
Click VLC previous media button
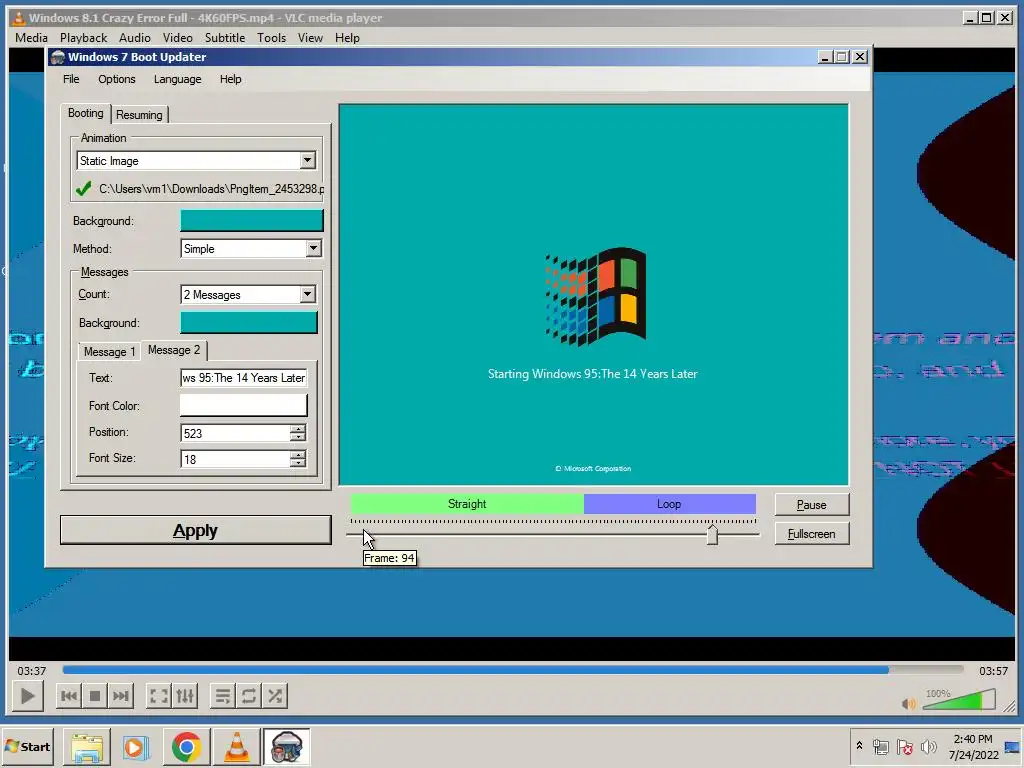tap(69, 696)
